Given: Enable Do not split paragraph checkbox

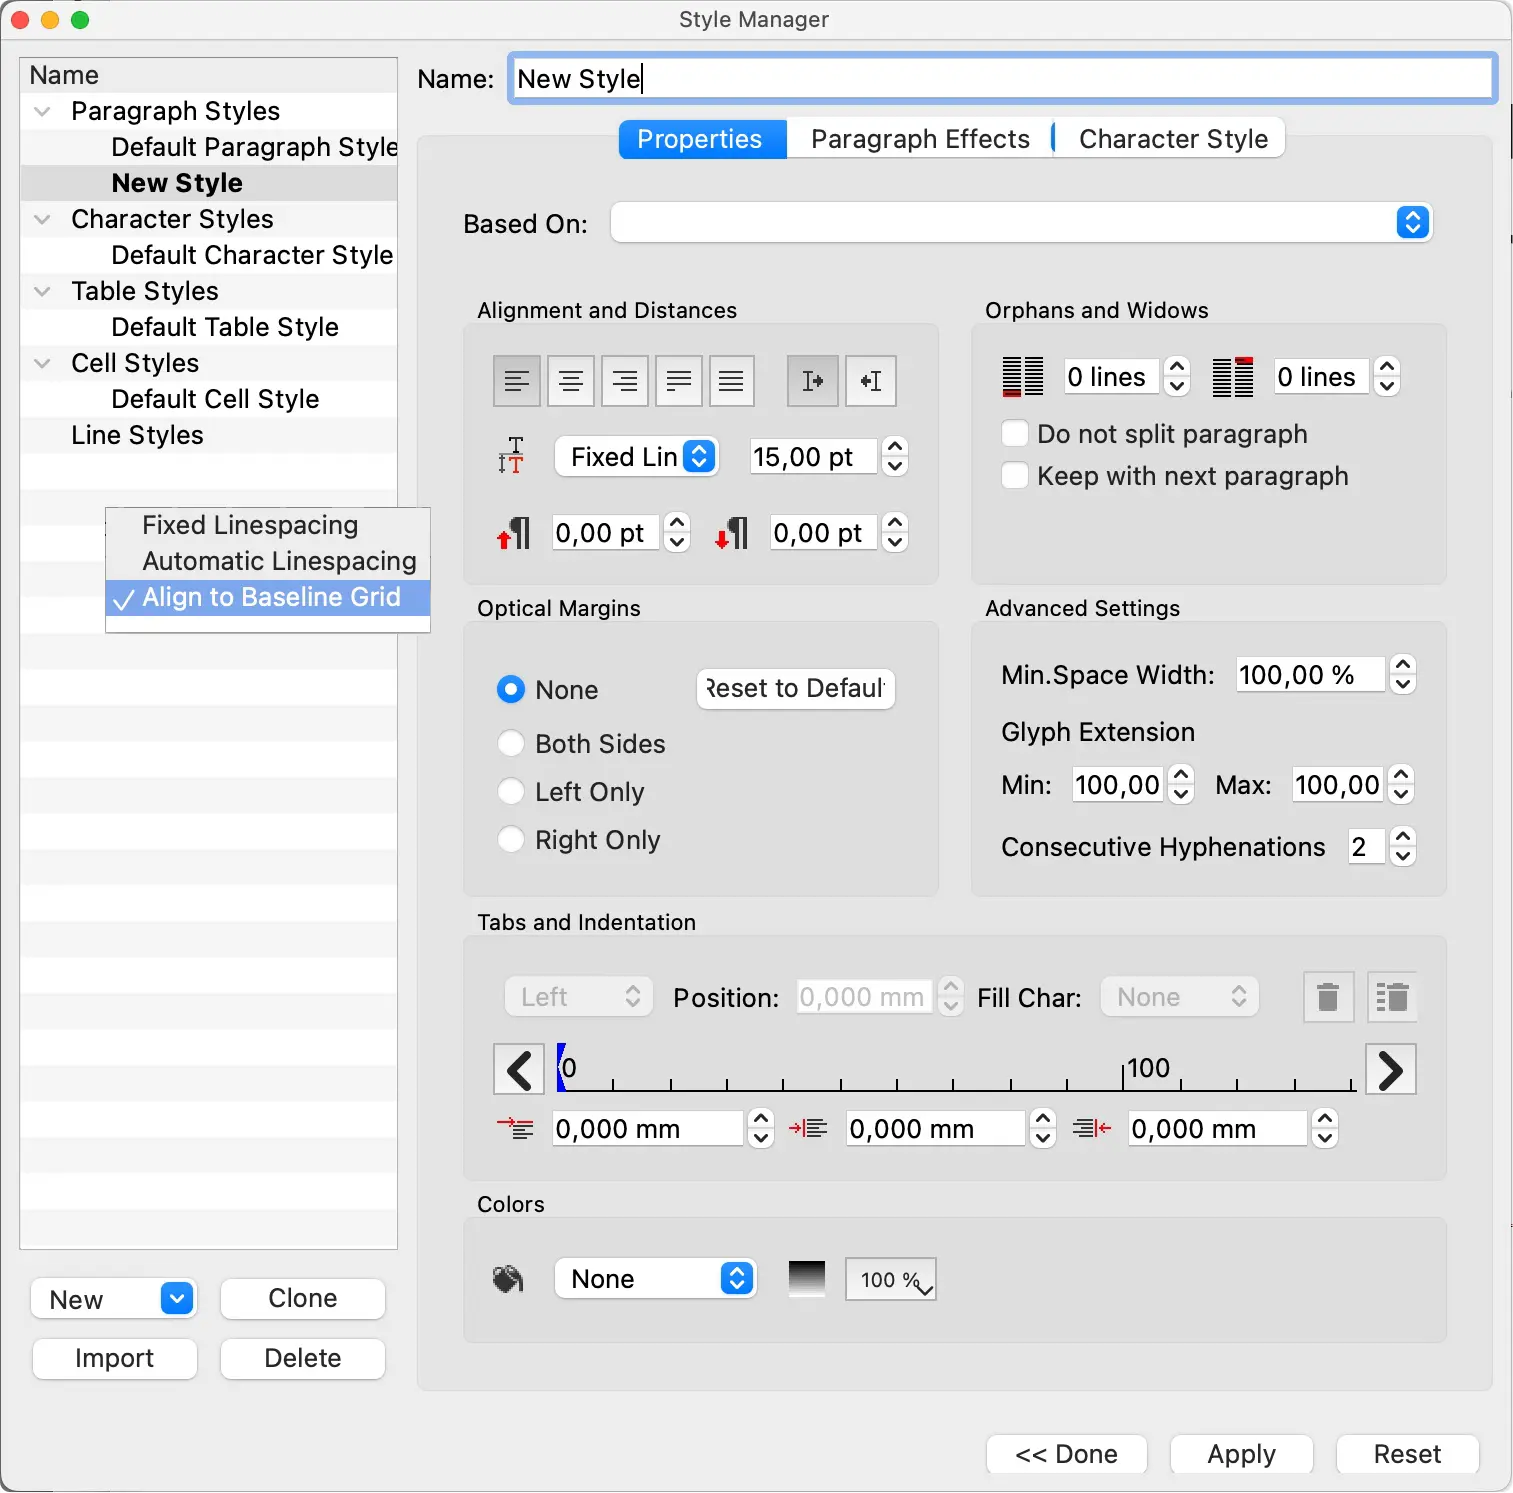Looking at the screenshot, I should tap(1015, 434).
